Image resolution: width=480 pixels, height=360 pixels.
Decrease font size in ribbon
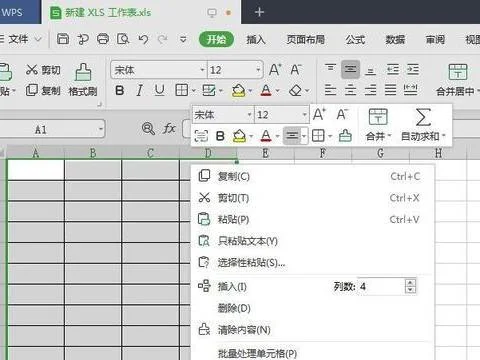[295, 70]
